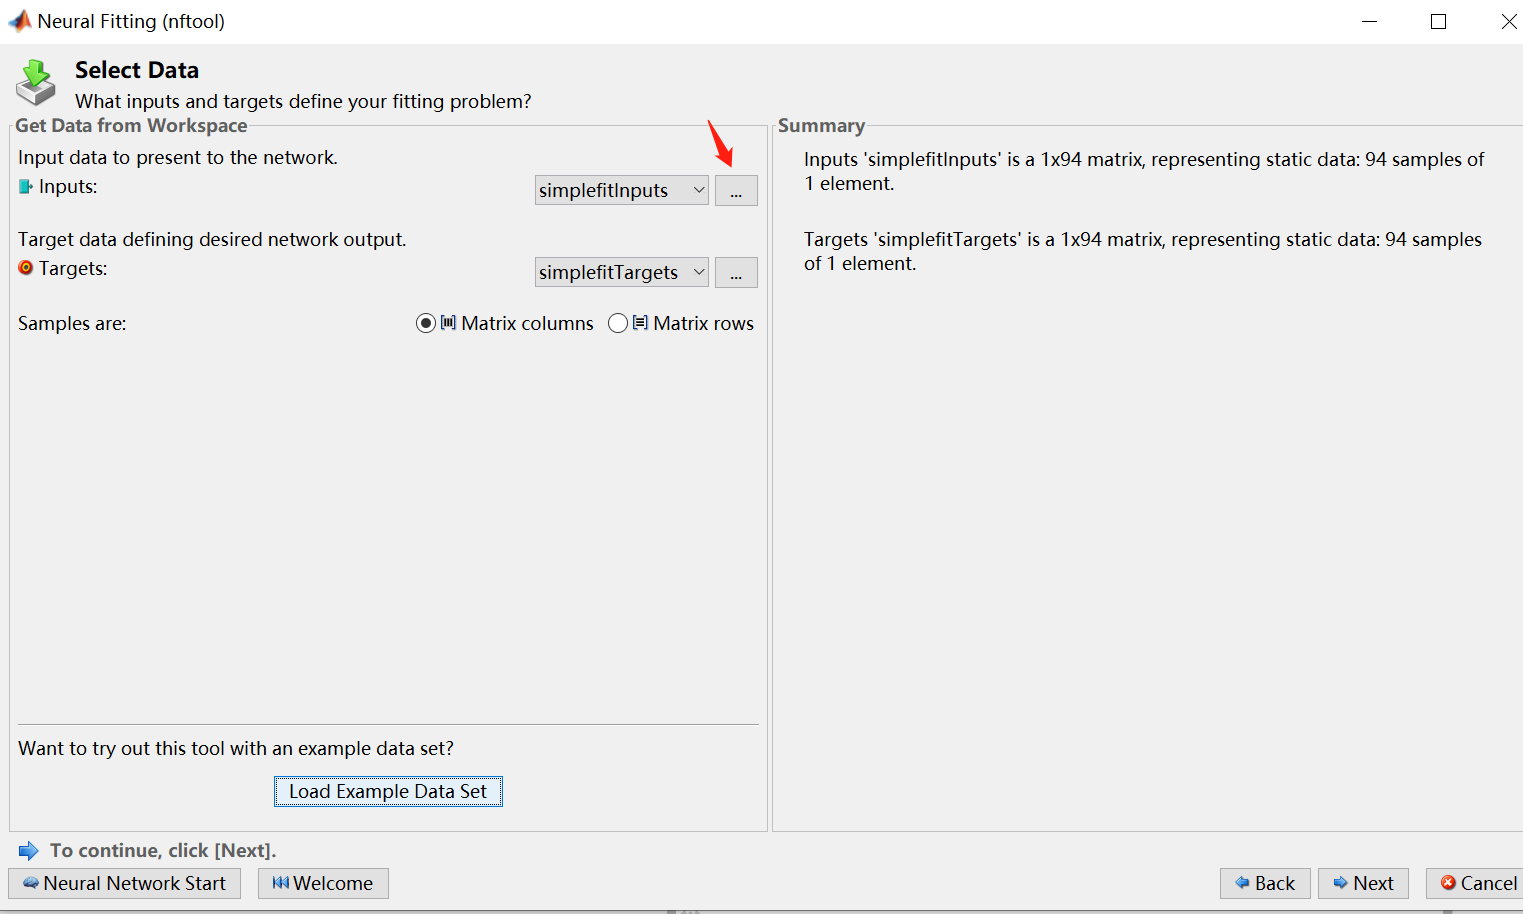Open the Targets variable dropdown
Viewport: 1523px width, 914px height.
(621, 272)
